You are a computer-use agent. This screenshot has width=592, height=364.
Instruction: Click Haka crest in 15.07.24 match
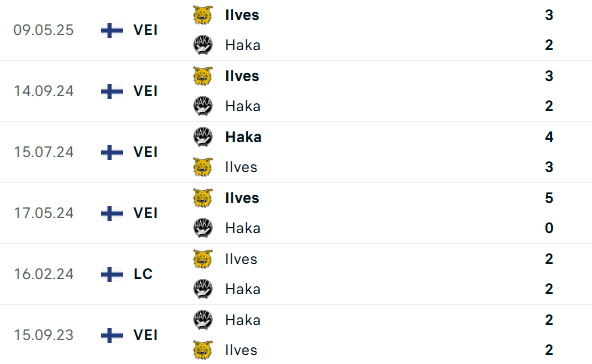pos(203,137)
